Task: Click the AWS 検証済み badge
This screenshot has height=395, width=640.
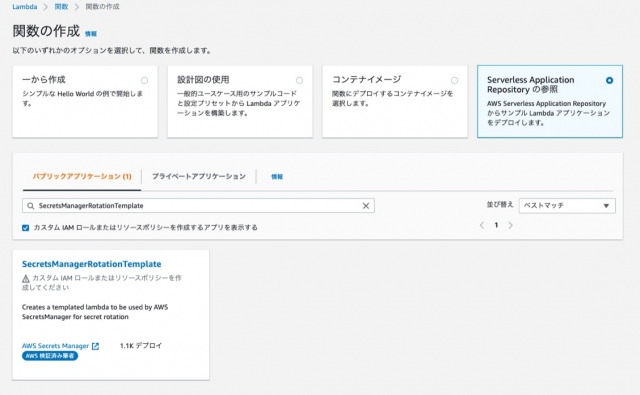Action: (50, 356)
